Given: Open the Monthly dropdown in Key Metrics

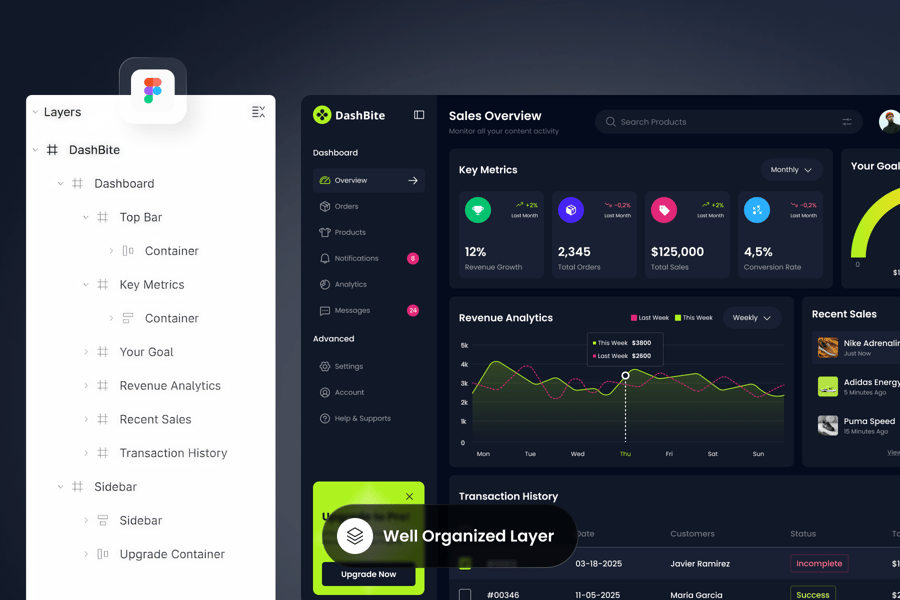Looking at the screenshot, I should [x=791, y=170].
